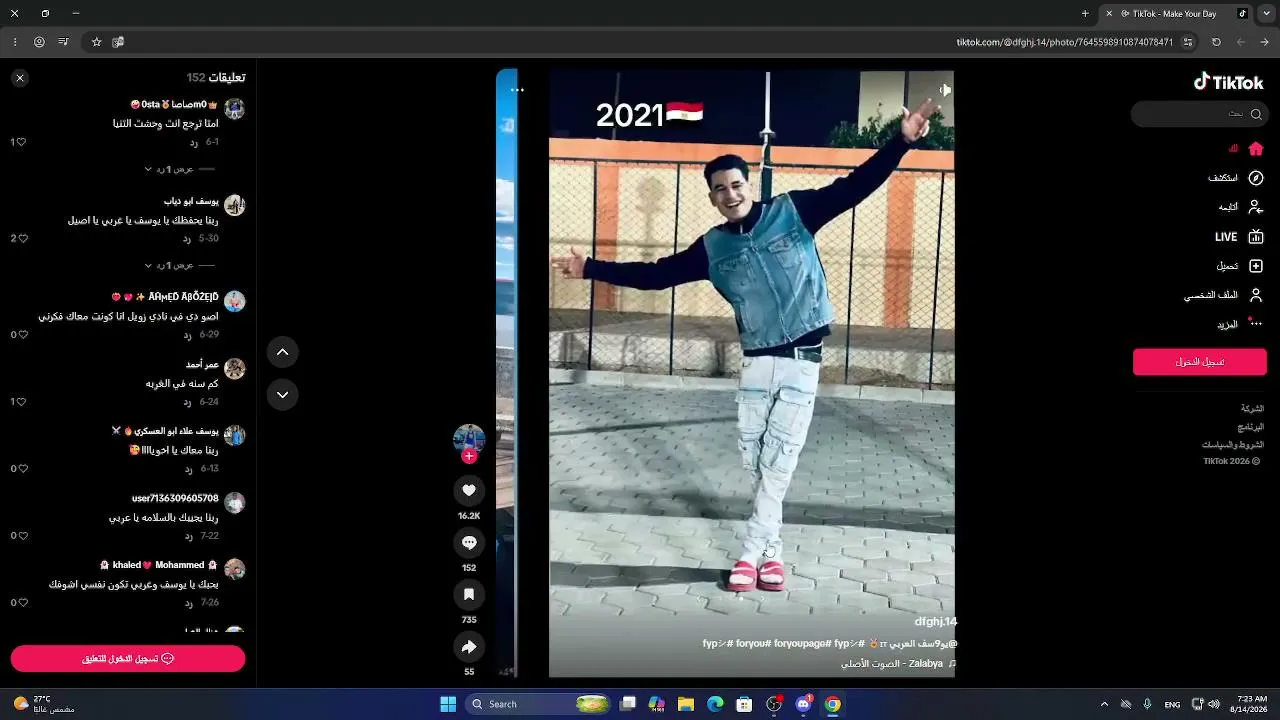Open the dfghj.14 username on the video
The width and height of the screenshot is (1280, 720).
pos(935,621)
